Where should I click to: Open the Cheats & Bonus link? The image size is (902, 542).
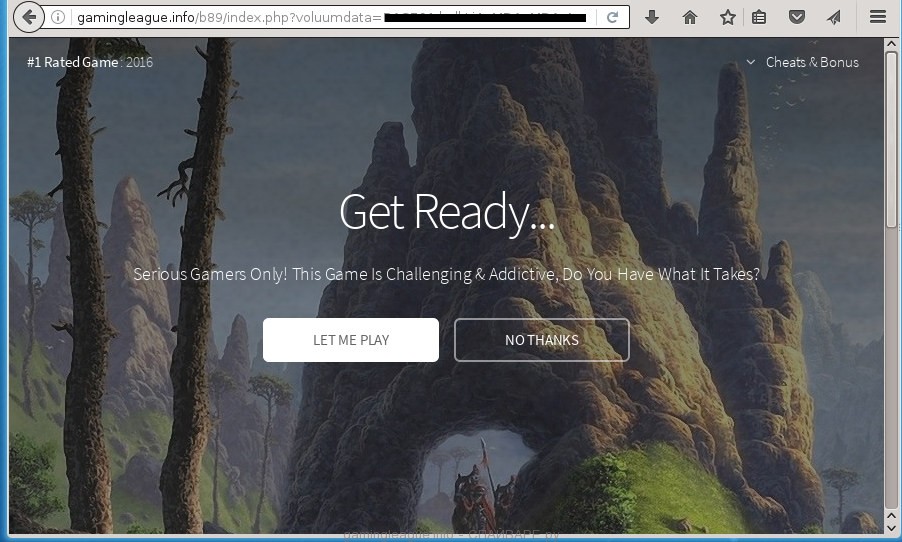[x=812, y=62]
